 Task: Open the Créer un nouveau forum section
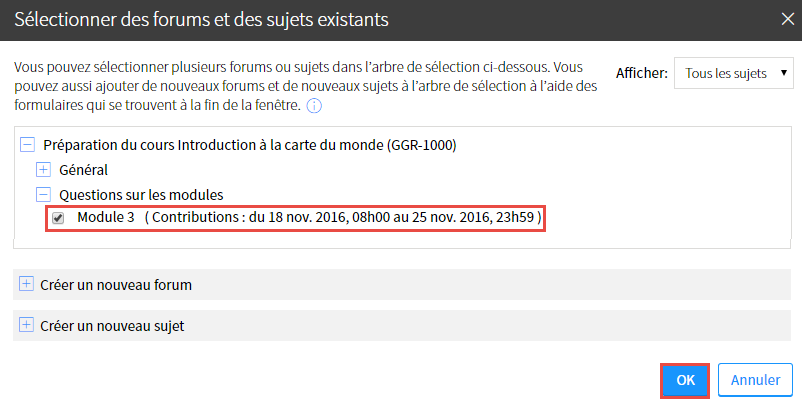pos(402,284)
